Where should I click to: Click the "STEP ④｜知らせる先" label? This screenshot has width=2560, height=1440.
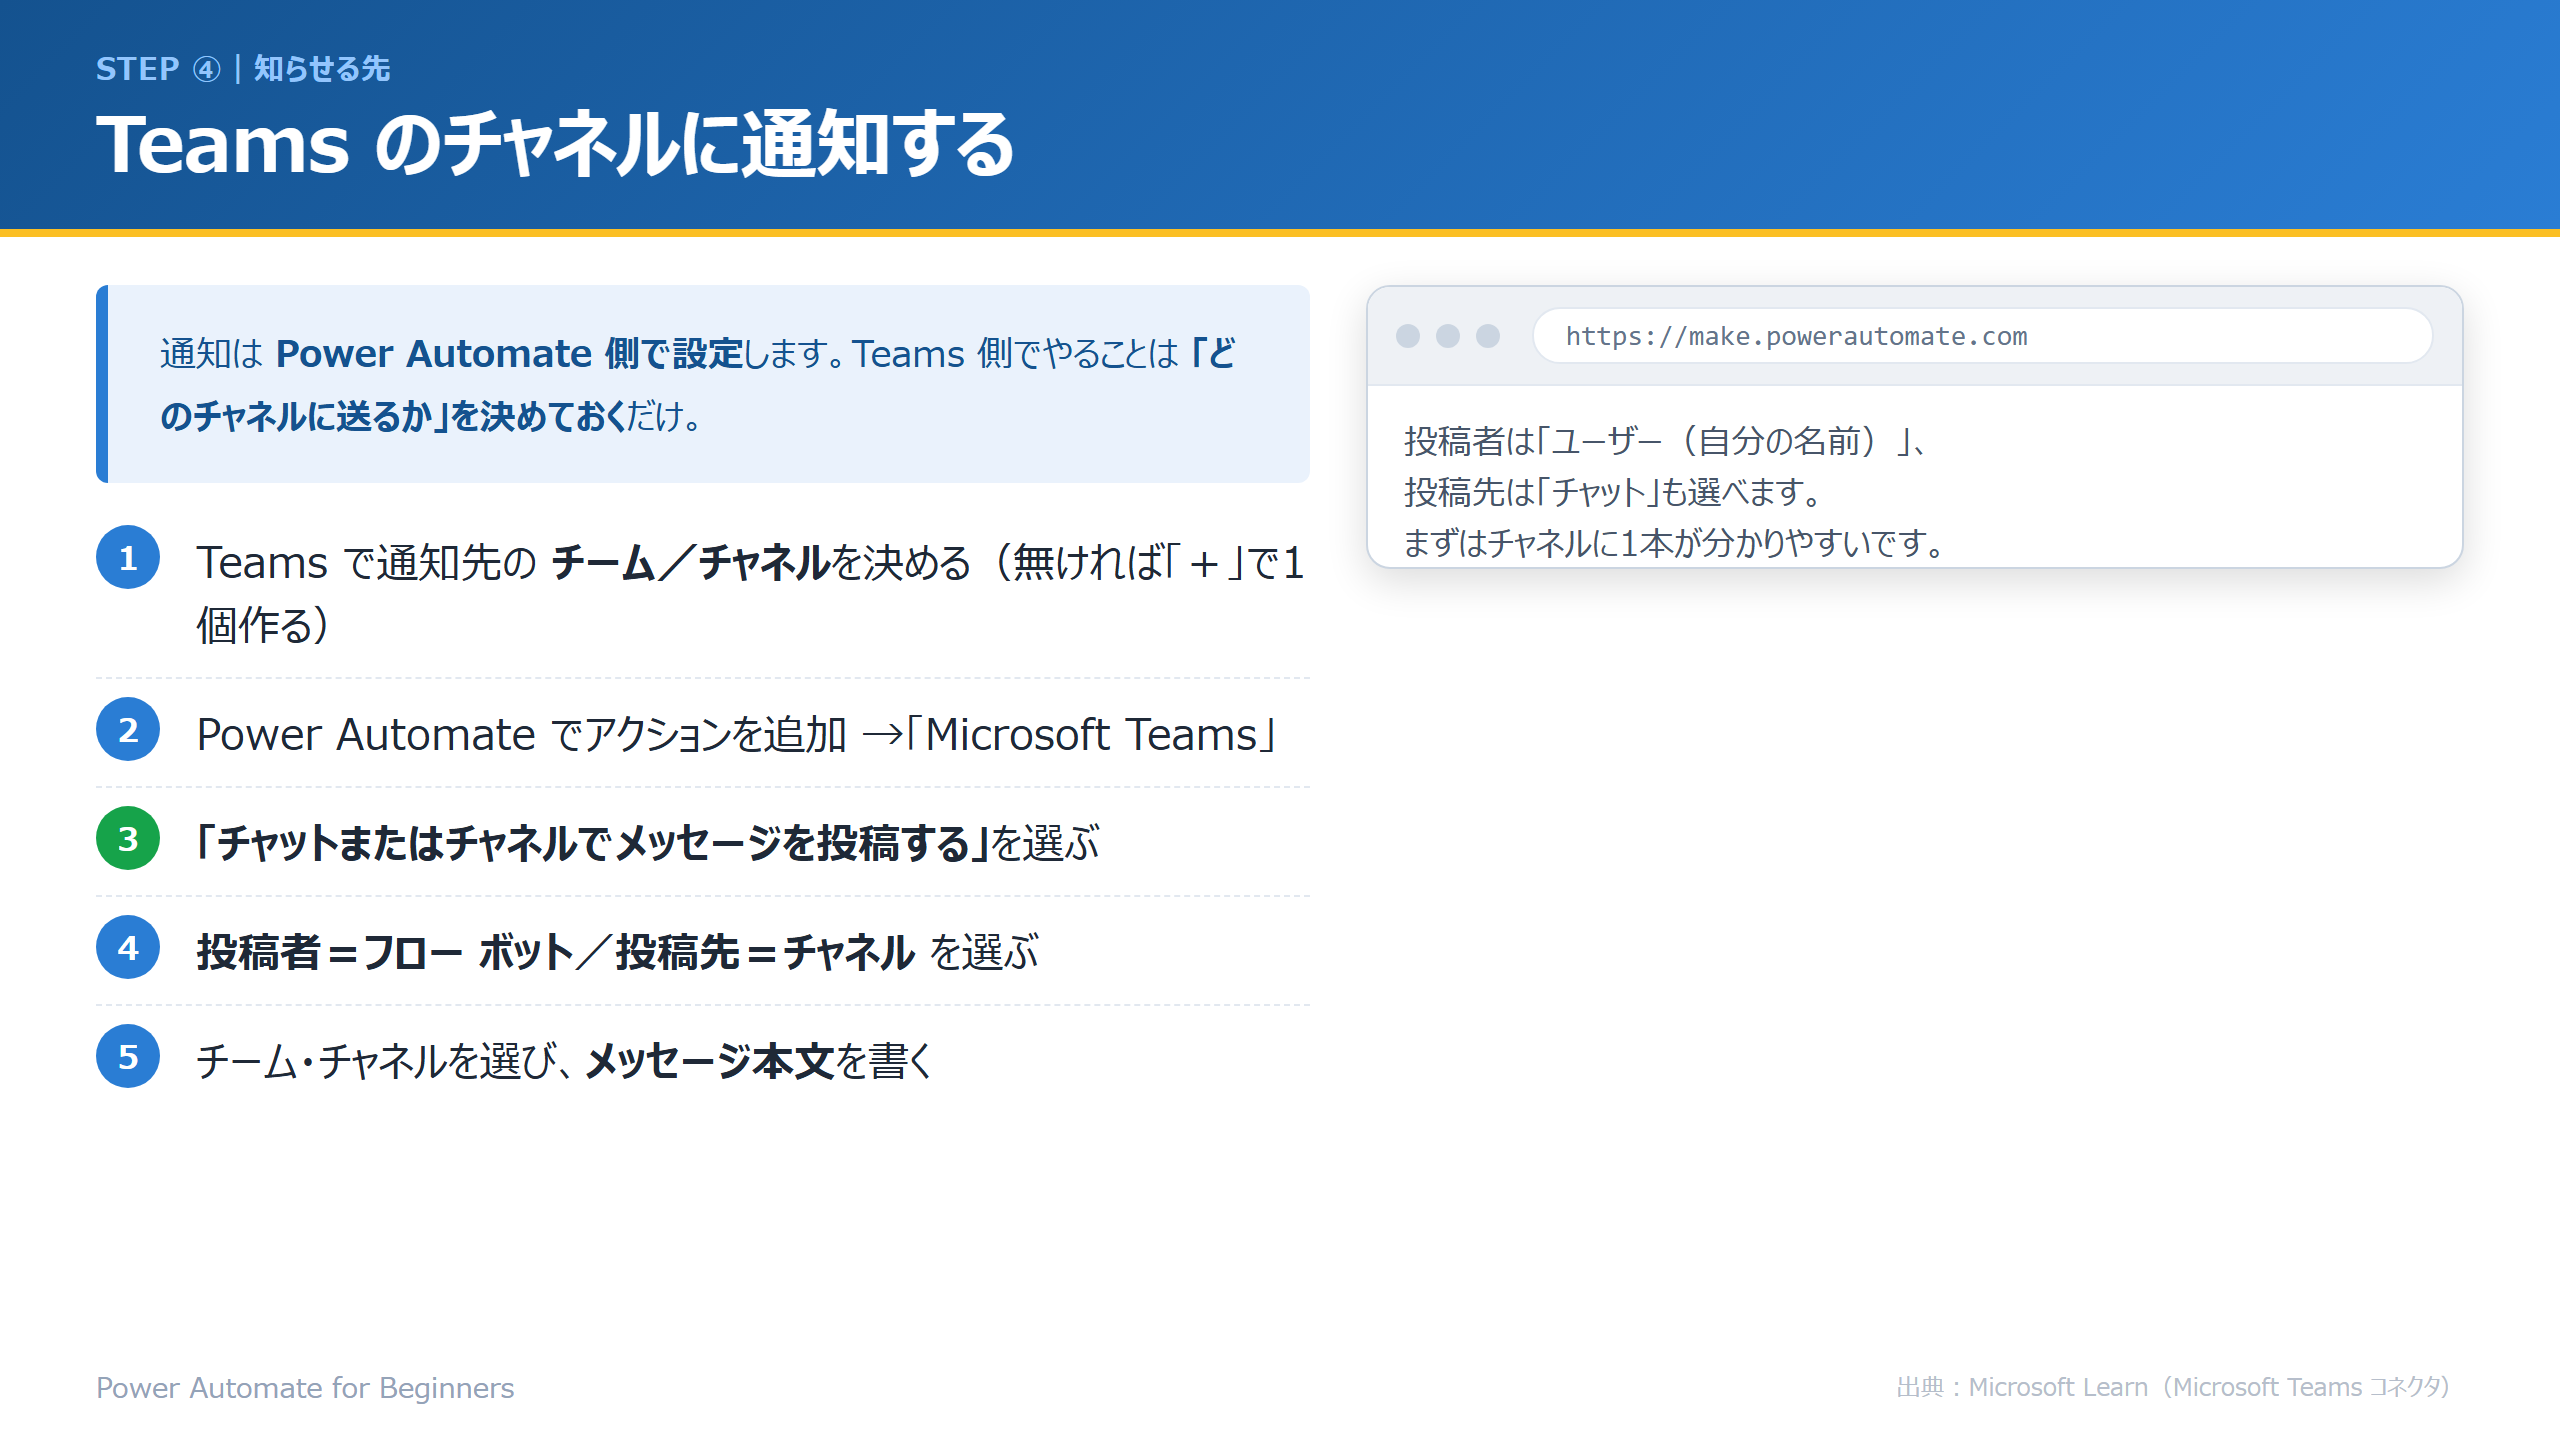tap(243, 69)
